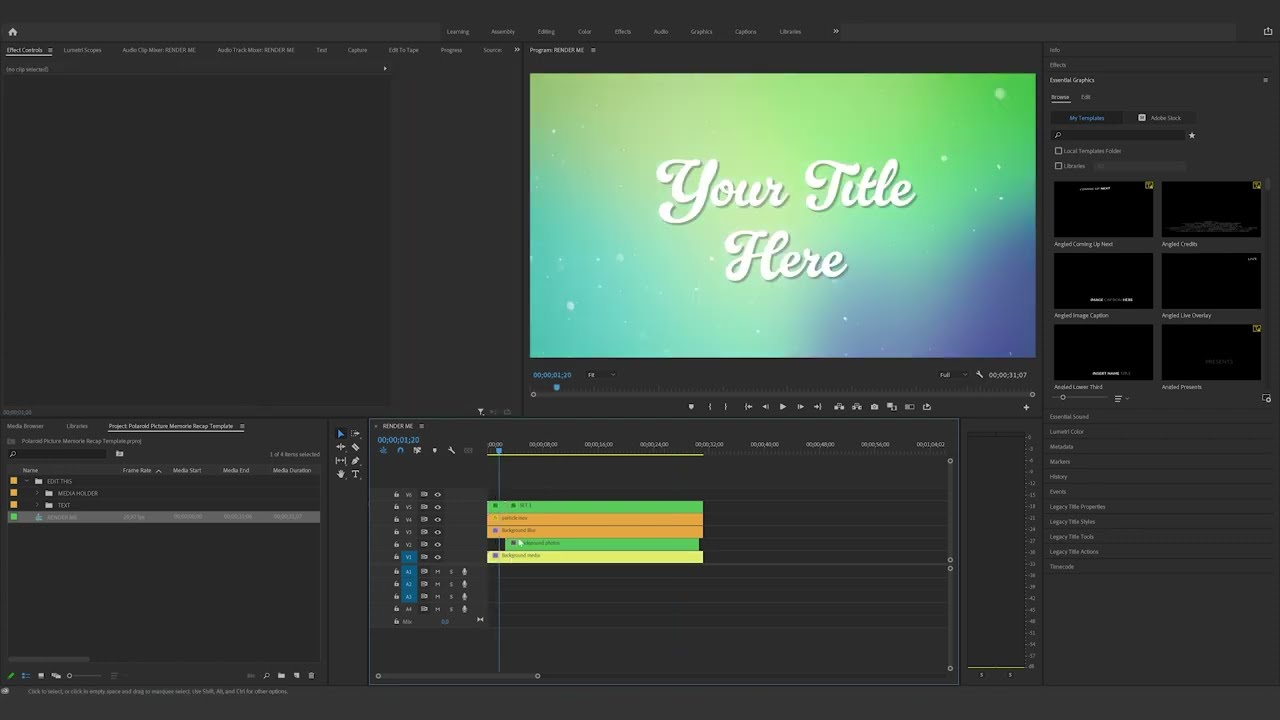This screenshot has height=720, width=1280.
Task: Delete selected item with the Project trash icon
Action: 311,676
